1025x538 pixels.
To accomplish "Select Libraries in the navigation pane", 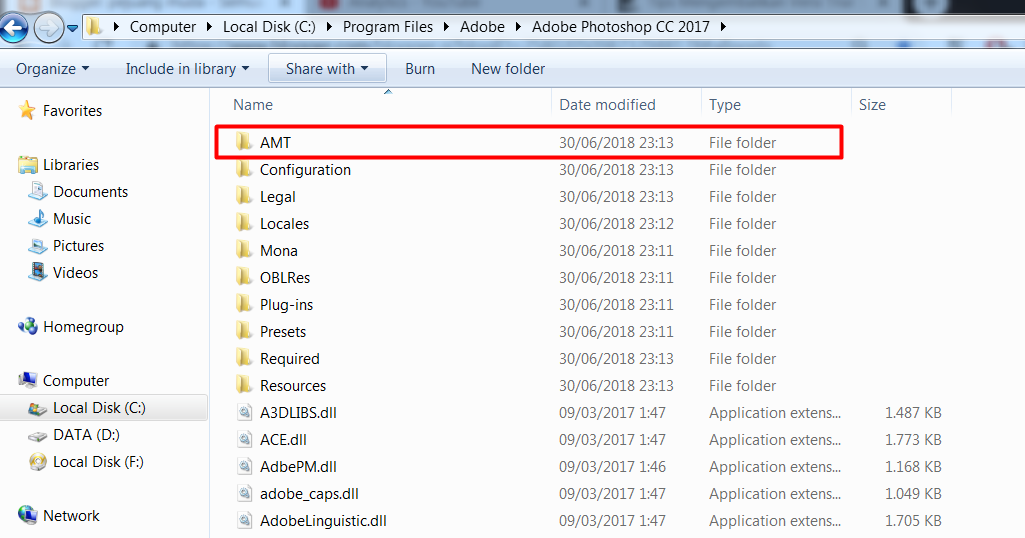I will point(71,165).
